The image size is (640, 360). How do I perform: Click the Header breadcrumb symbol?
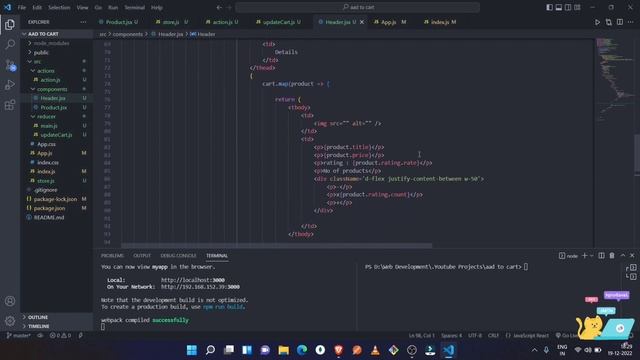tap(203, 34)
